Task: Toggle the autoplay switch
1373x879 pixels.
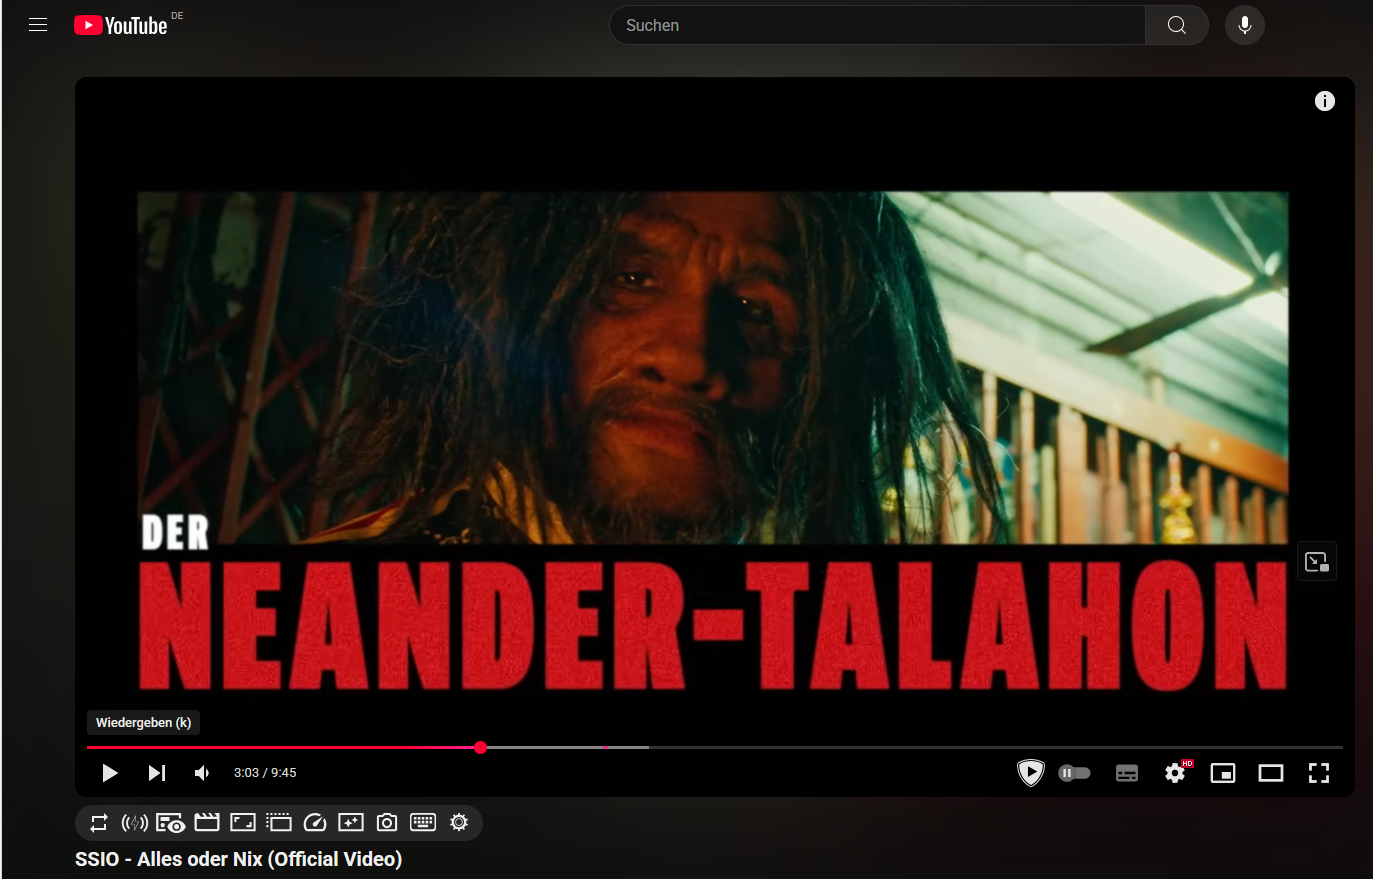Action: [x=1074, y=773]
